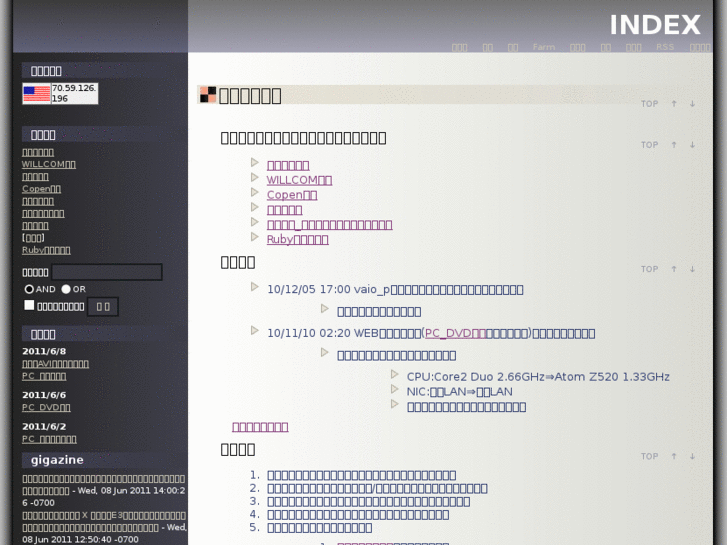Open the PC_ link under 2011/6/2 in the sidebar
The height and width of the screenshot is (545, 727).
[x=49, y=439]
